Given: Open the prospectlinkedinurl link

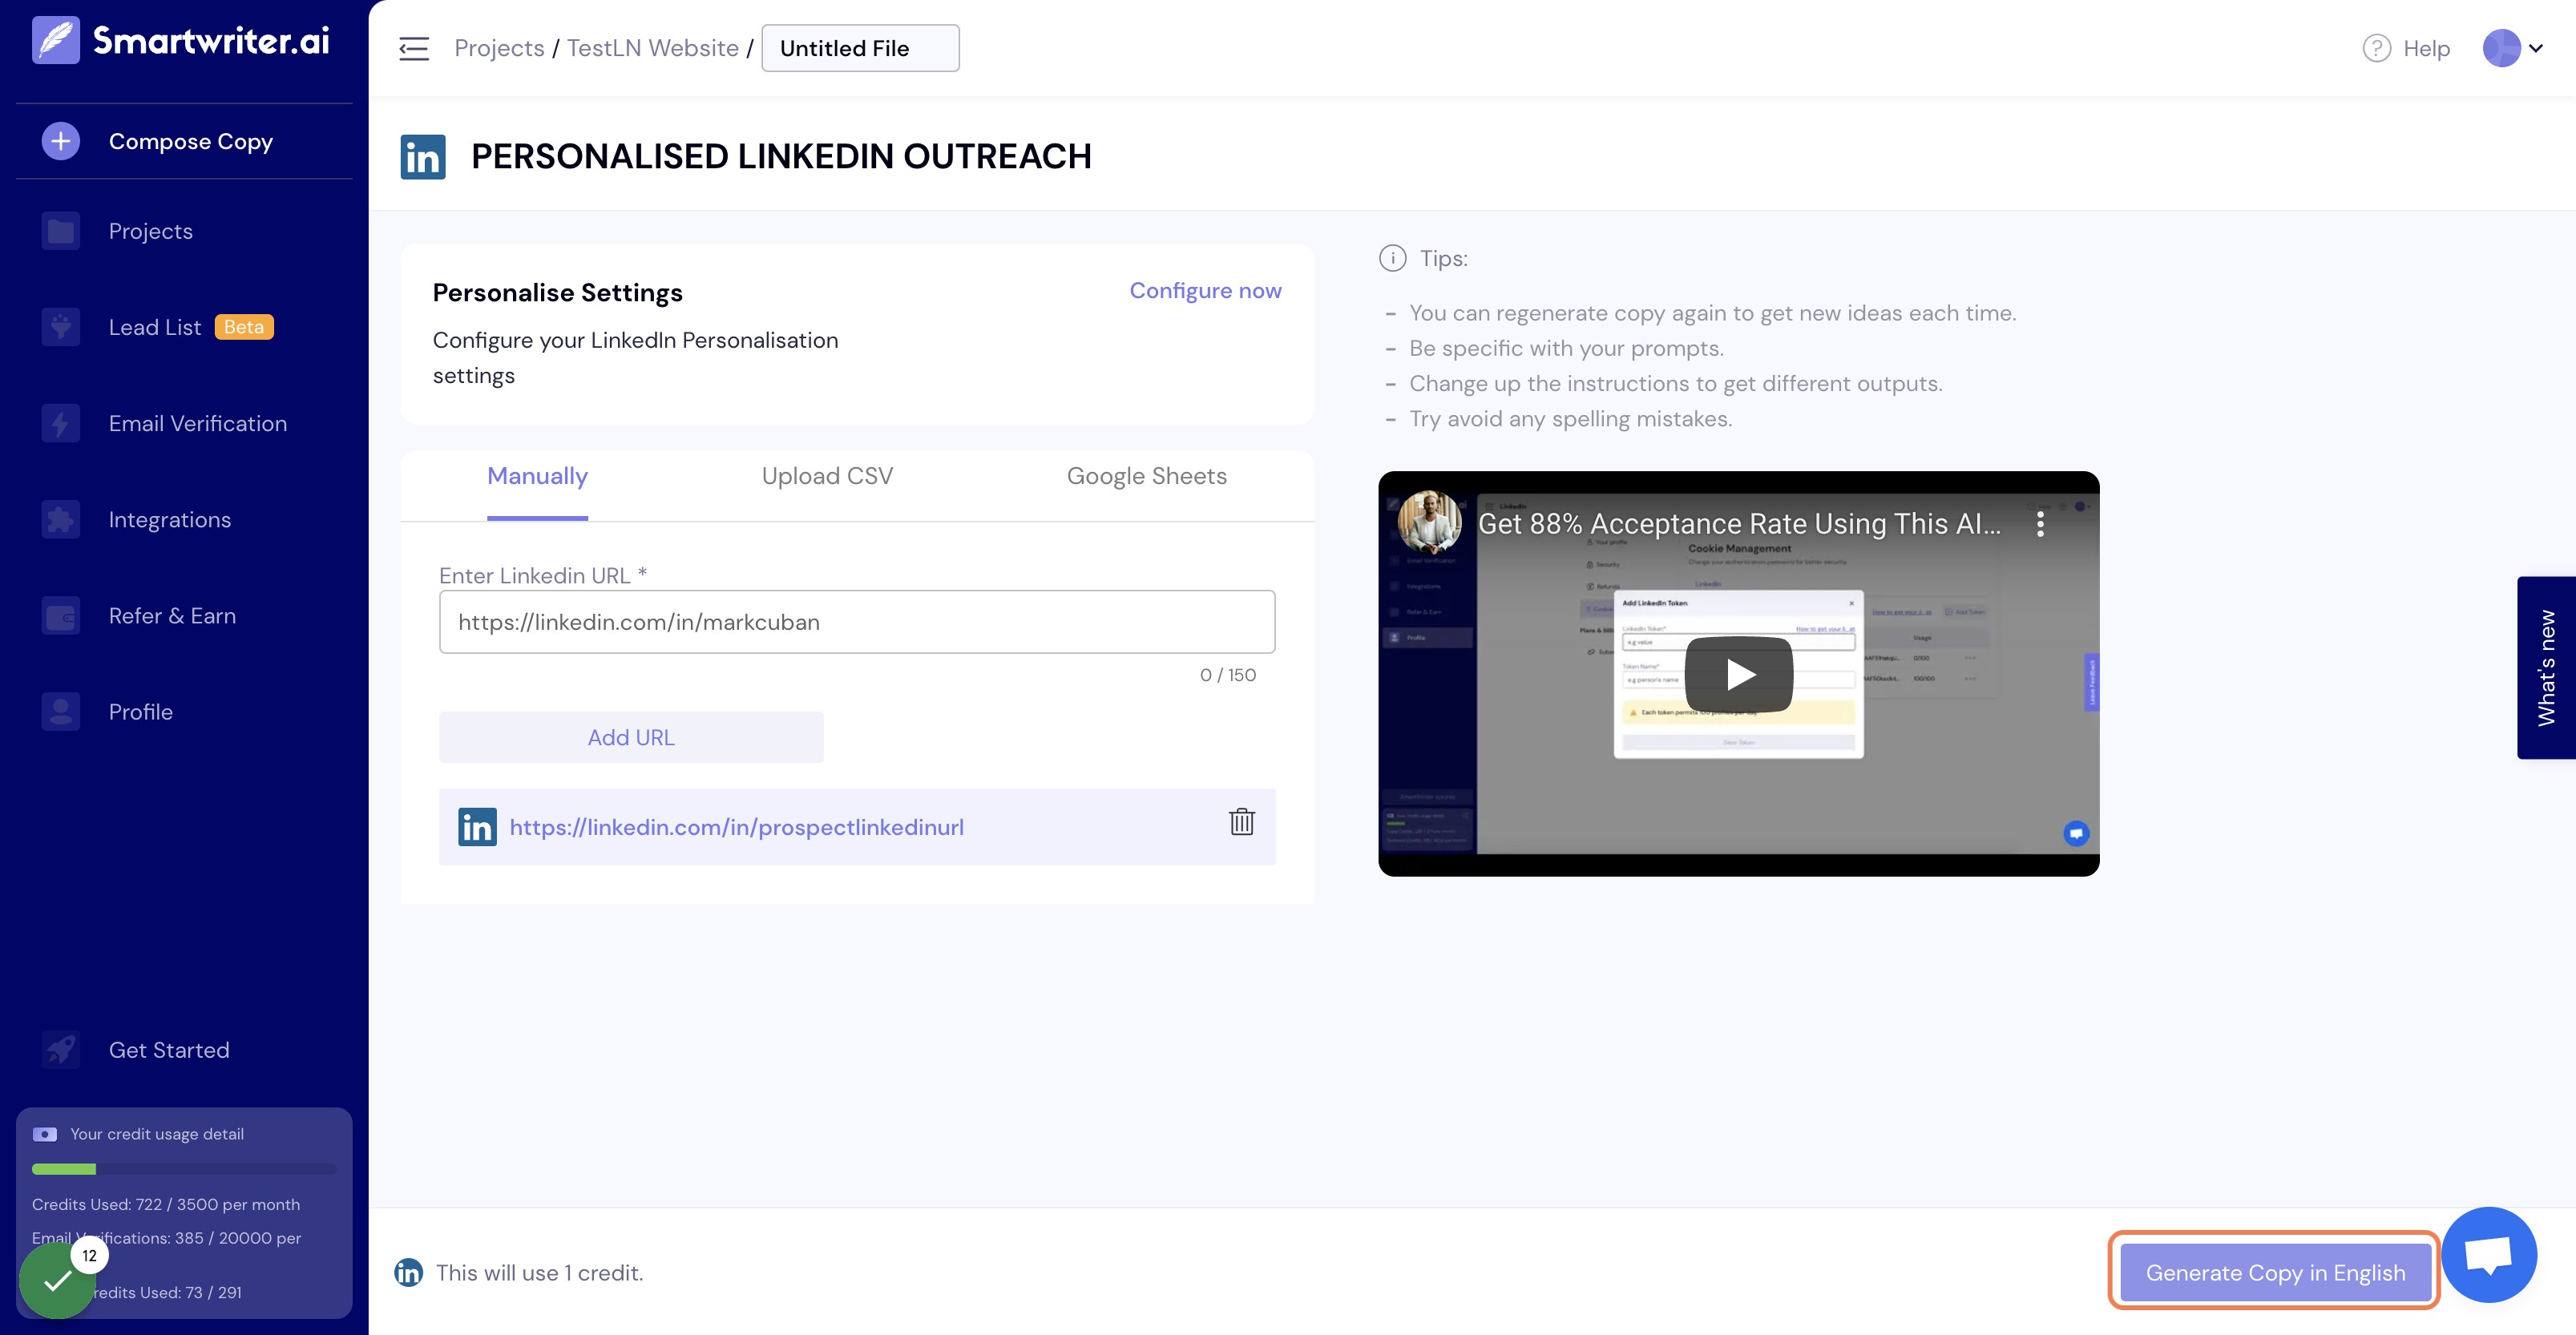Looking at the screenshot, I should point(736,827).
